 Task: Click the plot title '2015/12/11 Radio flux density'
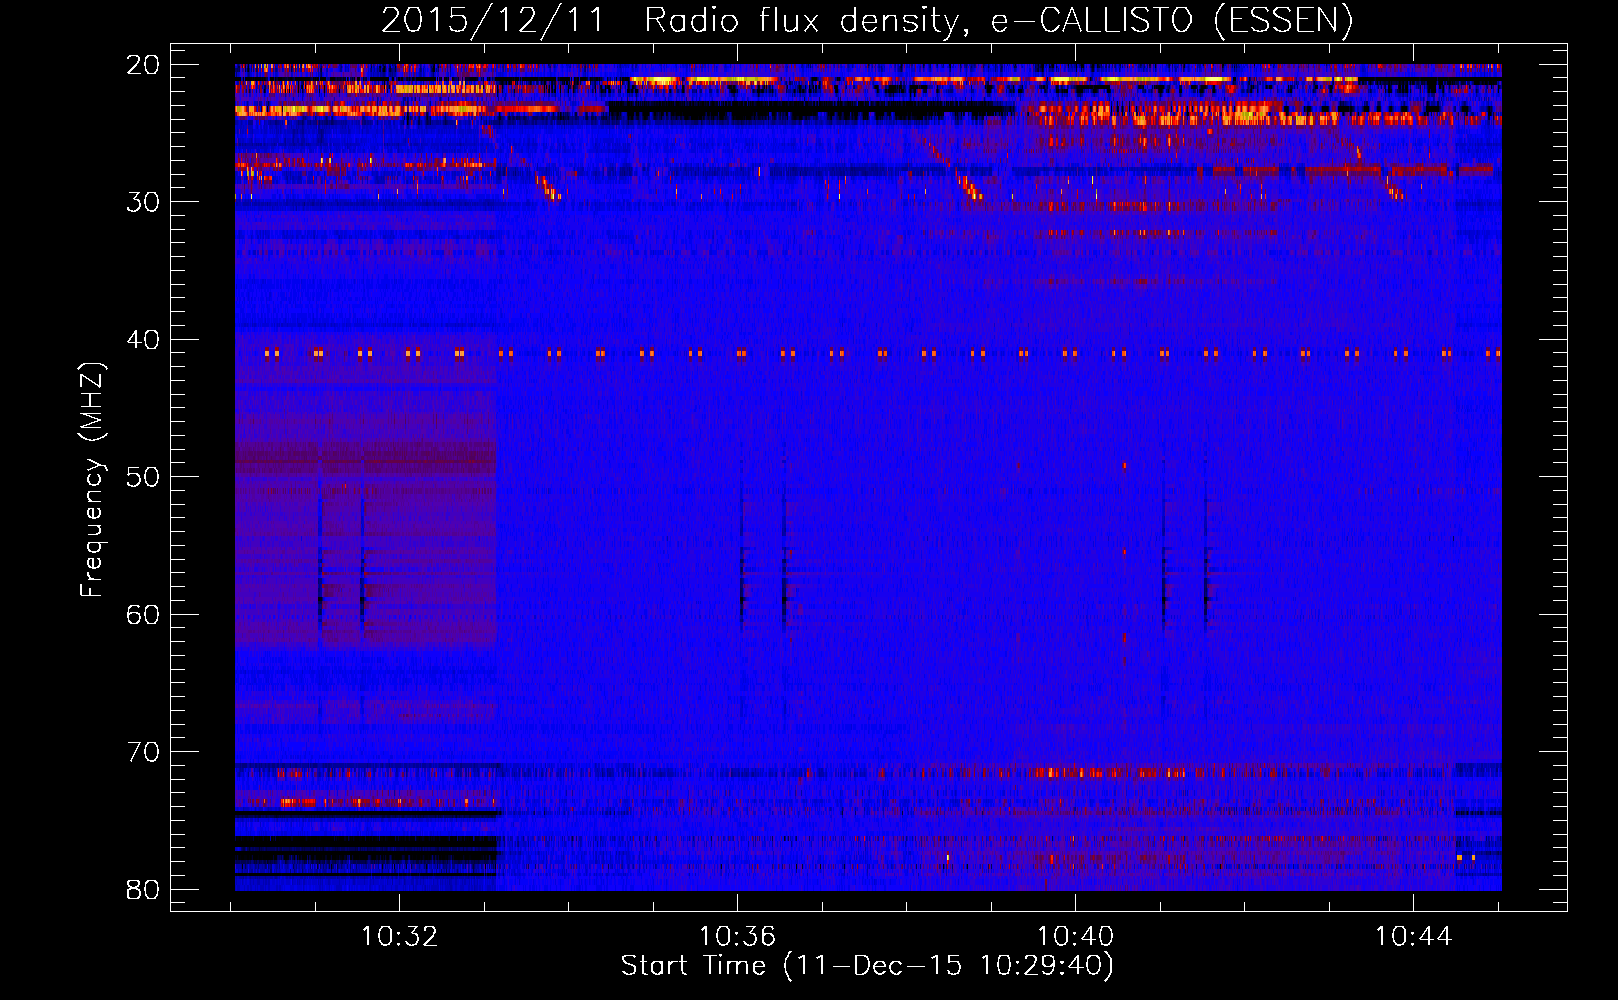[675, 20]
